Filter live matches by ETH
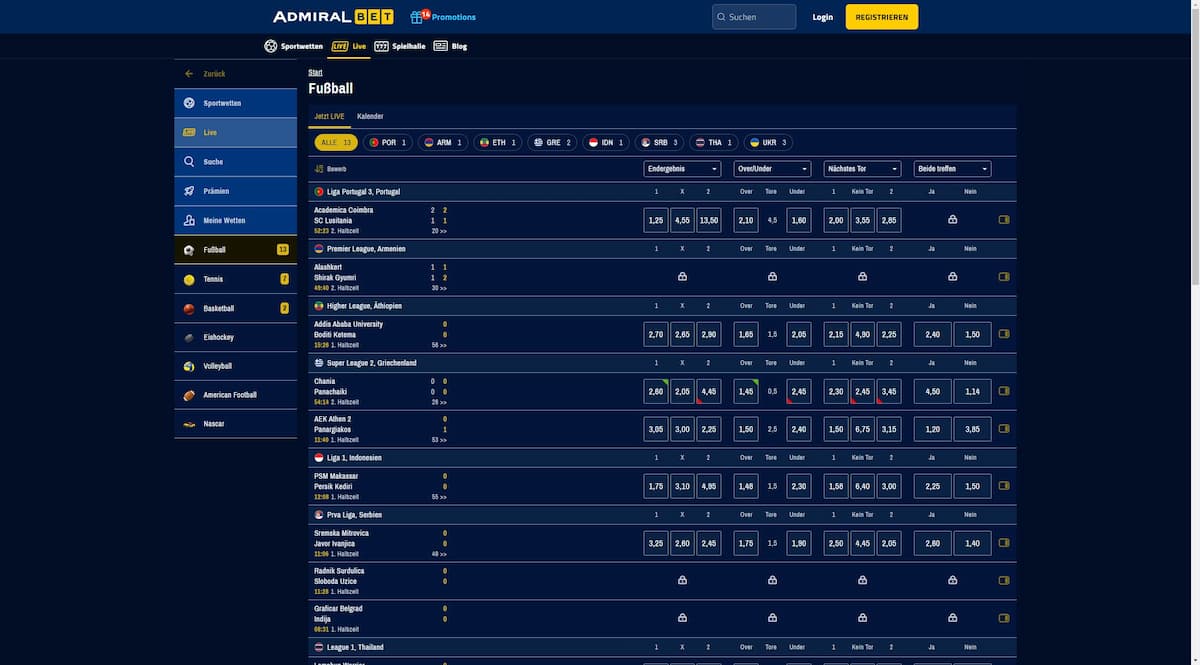 point(498,142)
